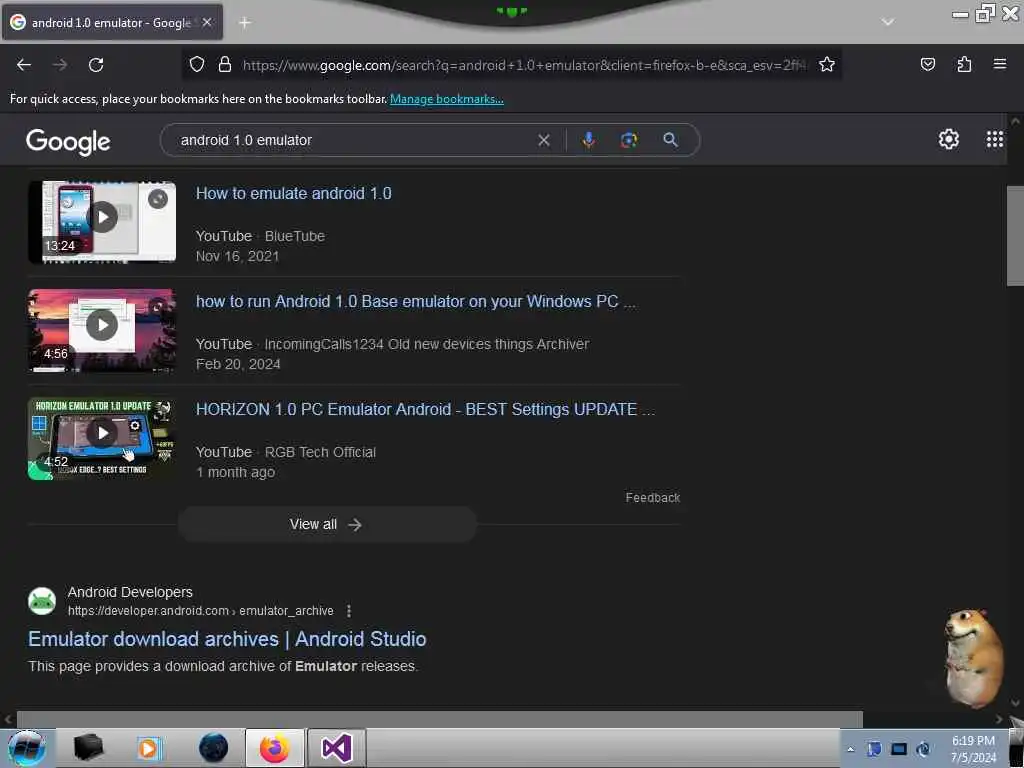
Task: Click the flag icon in system tray
Action: 874,749
